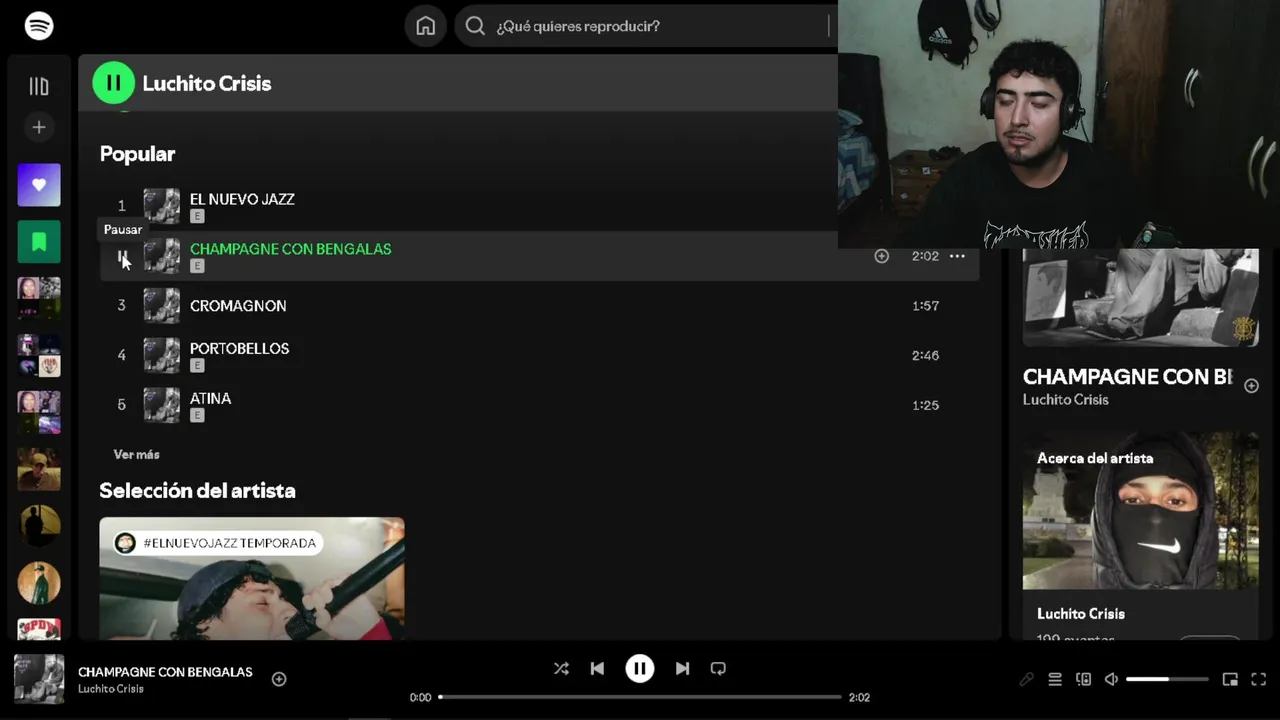Image resolution: width=1280 pixels, height=720 pixels.
Task: Seek within the song progress bar
Action: pyautogui.click(x=640, y=697)
